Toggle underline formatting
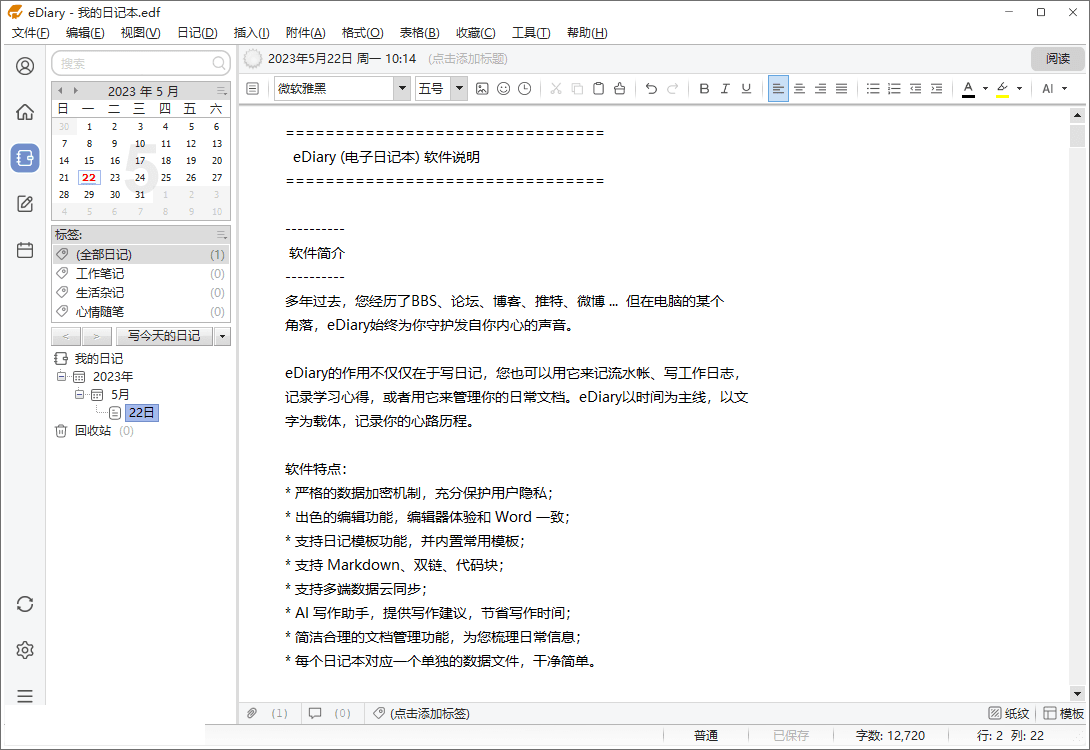1090x750 pixels. click(x=745, y=88)
